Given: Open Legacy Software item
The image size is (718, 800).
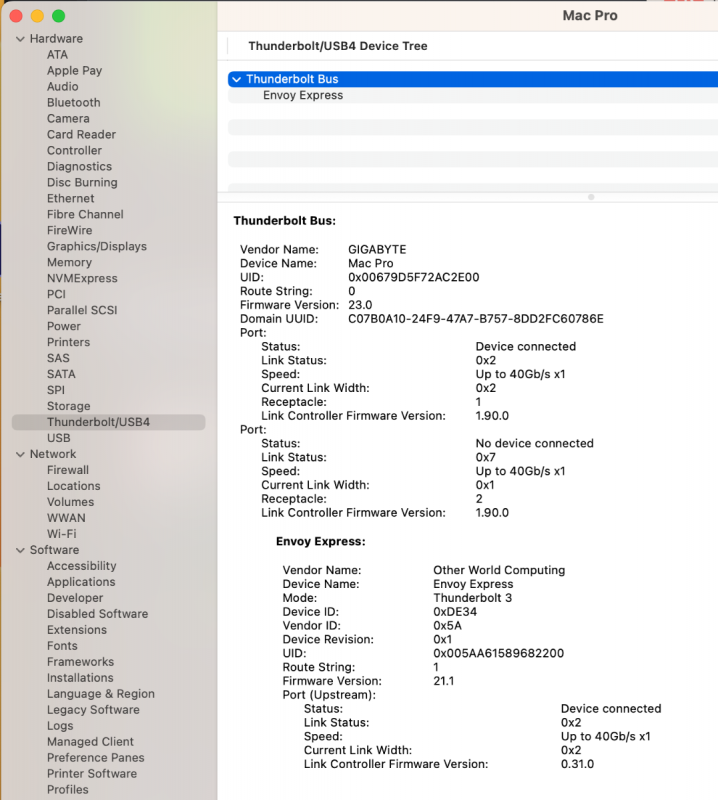Looking at the screenshot, I should coord(93,710).
